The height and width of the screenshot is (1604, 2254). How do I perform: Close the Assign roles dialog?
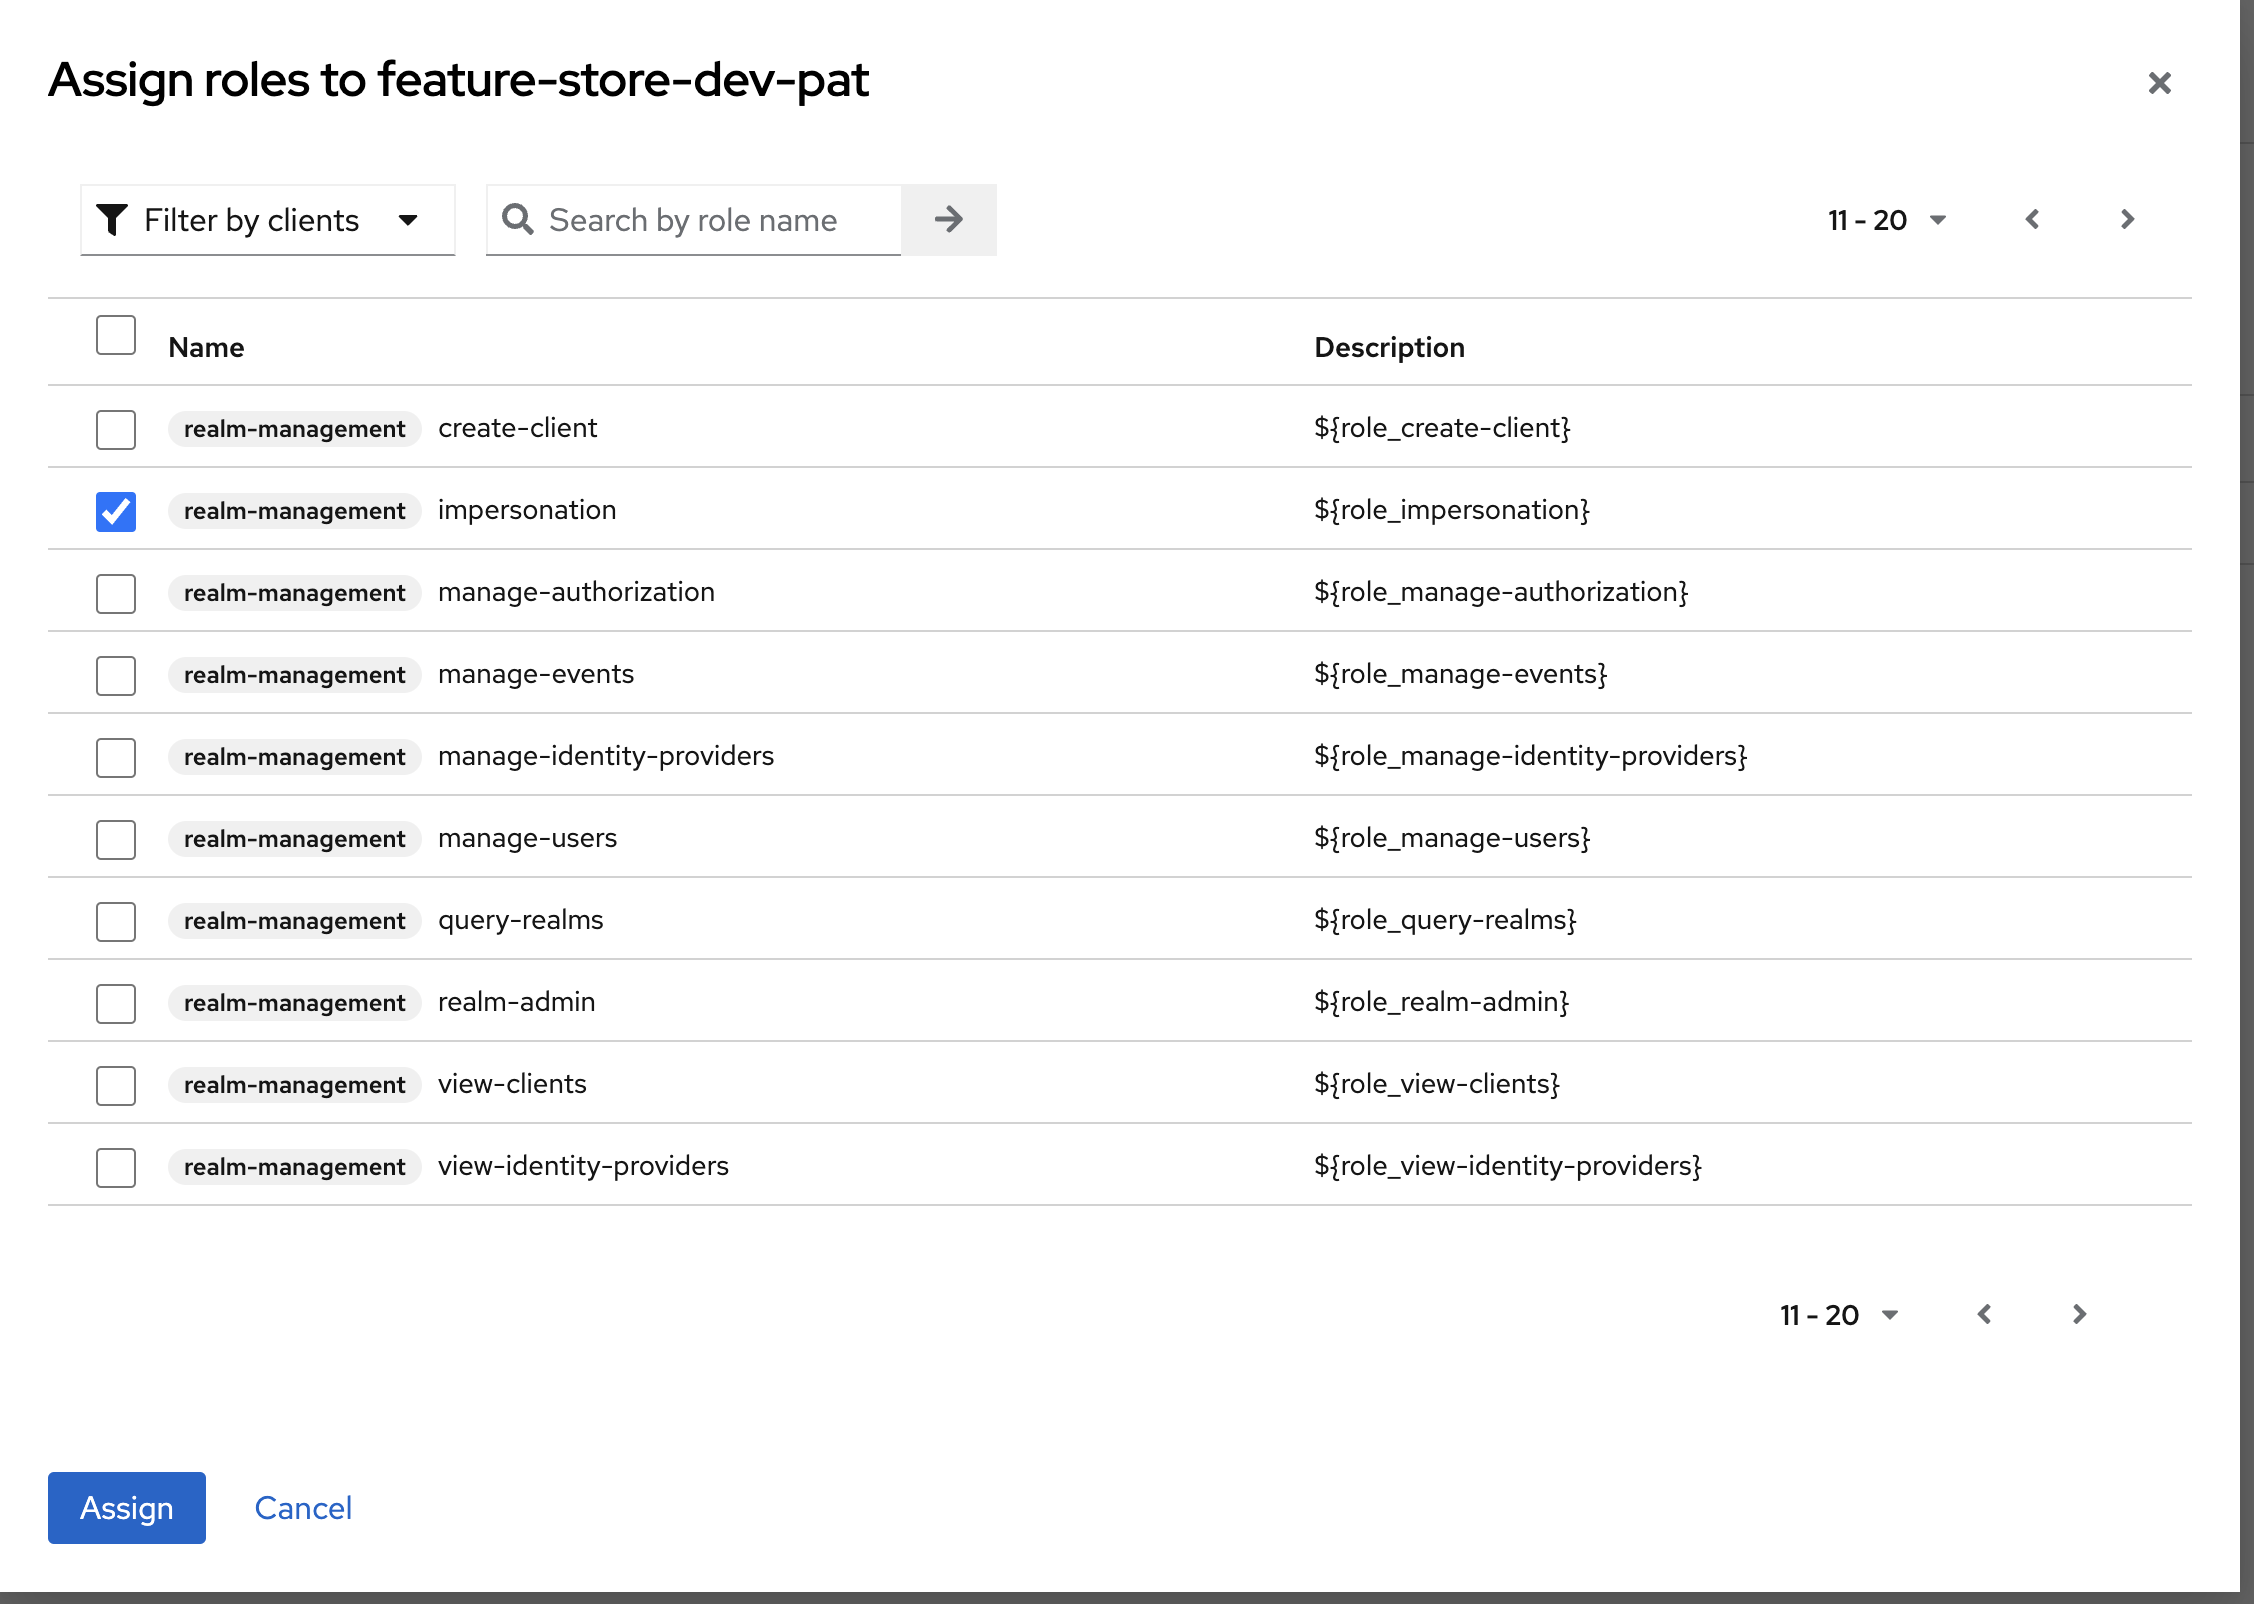(2159, 83)
